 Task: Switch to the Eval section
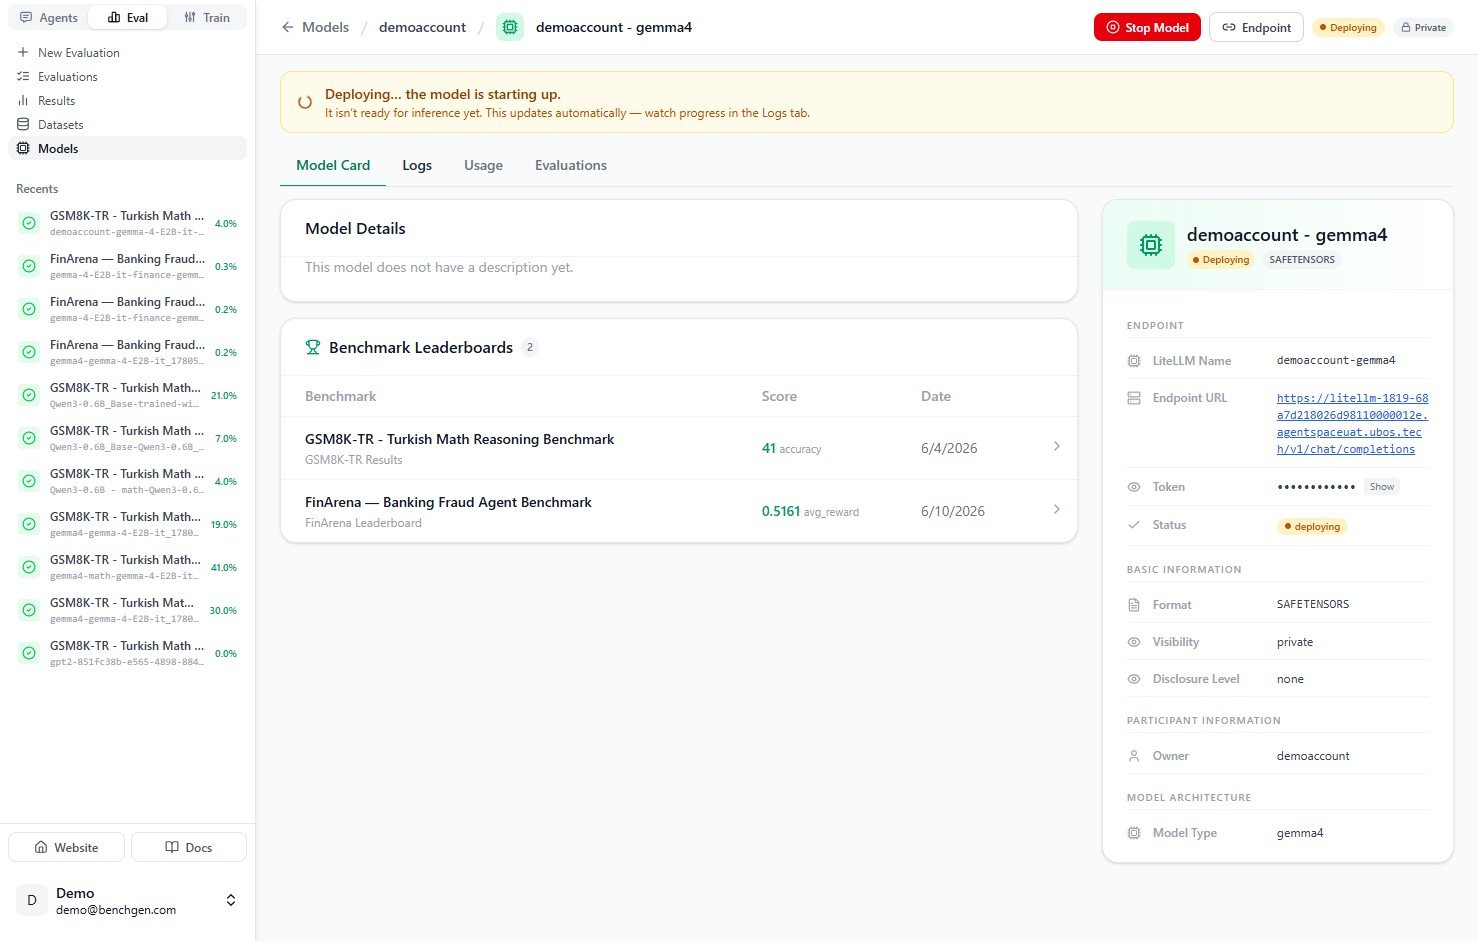pyautogui.click(x=128, y=18)
